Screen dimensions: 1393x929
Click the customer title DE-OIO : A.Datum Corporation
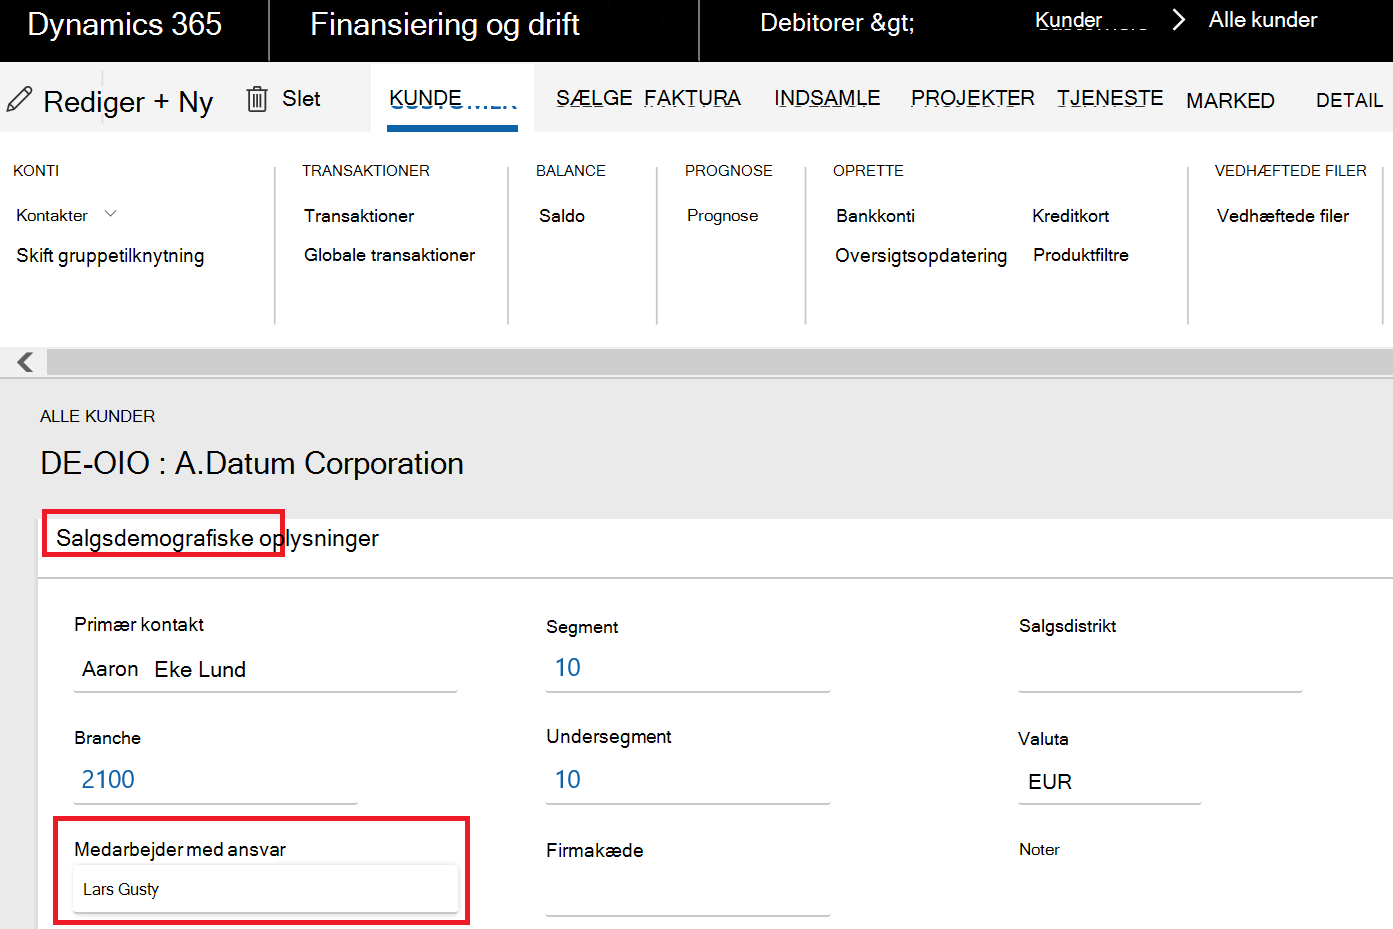point(252,464)
